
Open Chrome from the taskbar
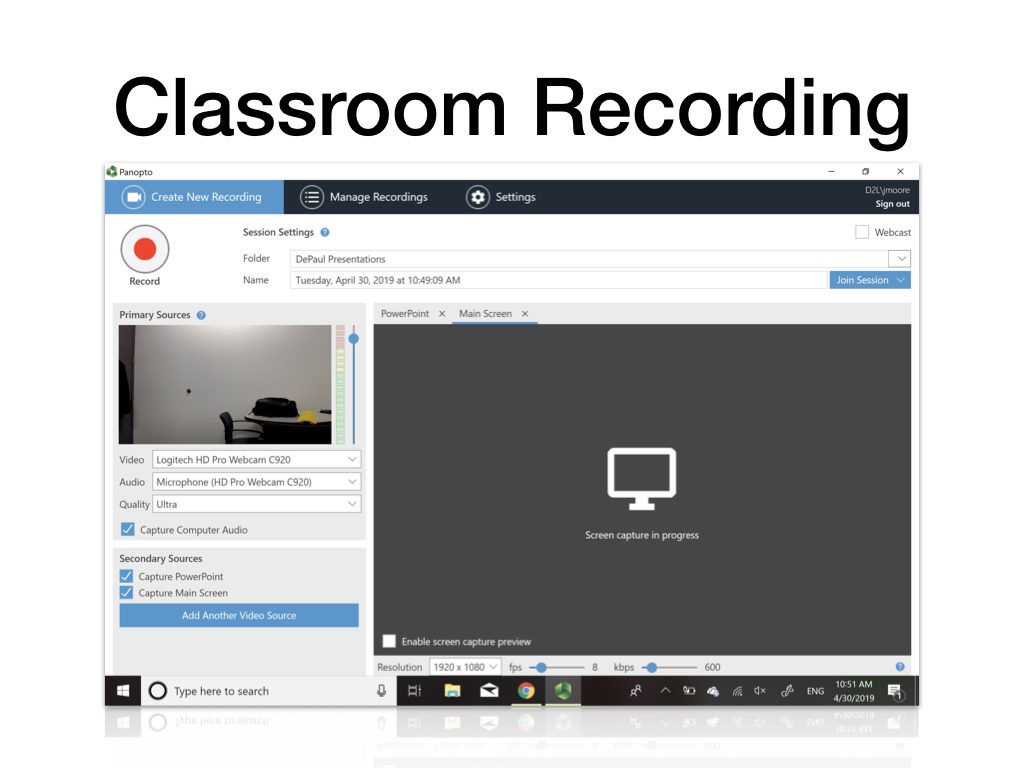(526, 691)
